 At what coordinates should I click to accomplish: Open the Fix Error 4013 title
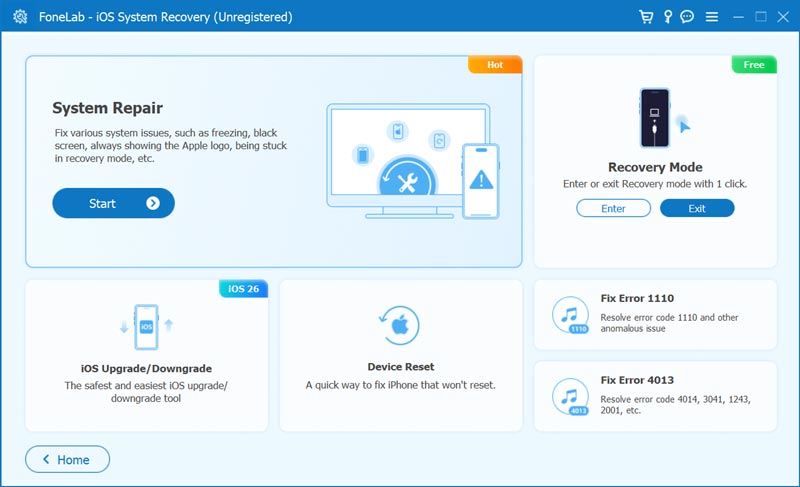(x=637, y=380)
